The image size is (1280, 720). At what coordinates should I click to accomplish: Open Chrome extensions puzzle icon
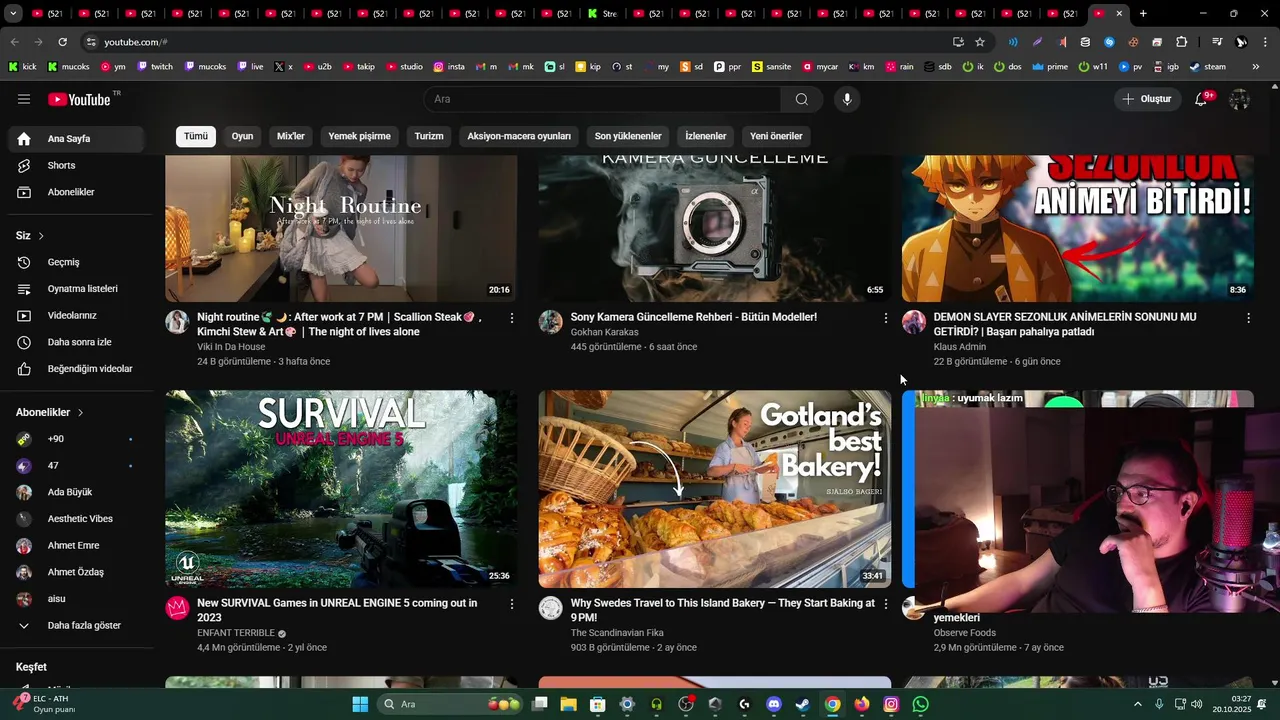pyautogui.click(x=1181, y=42)
